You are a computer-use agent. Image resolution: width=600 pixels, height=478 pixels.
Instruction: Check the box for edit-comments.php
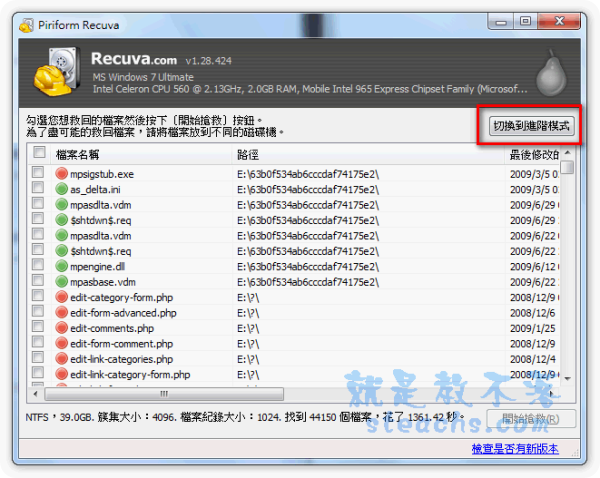38,326
